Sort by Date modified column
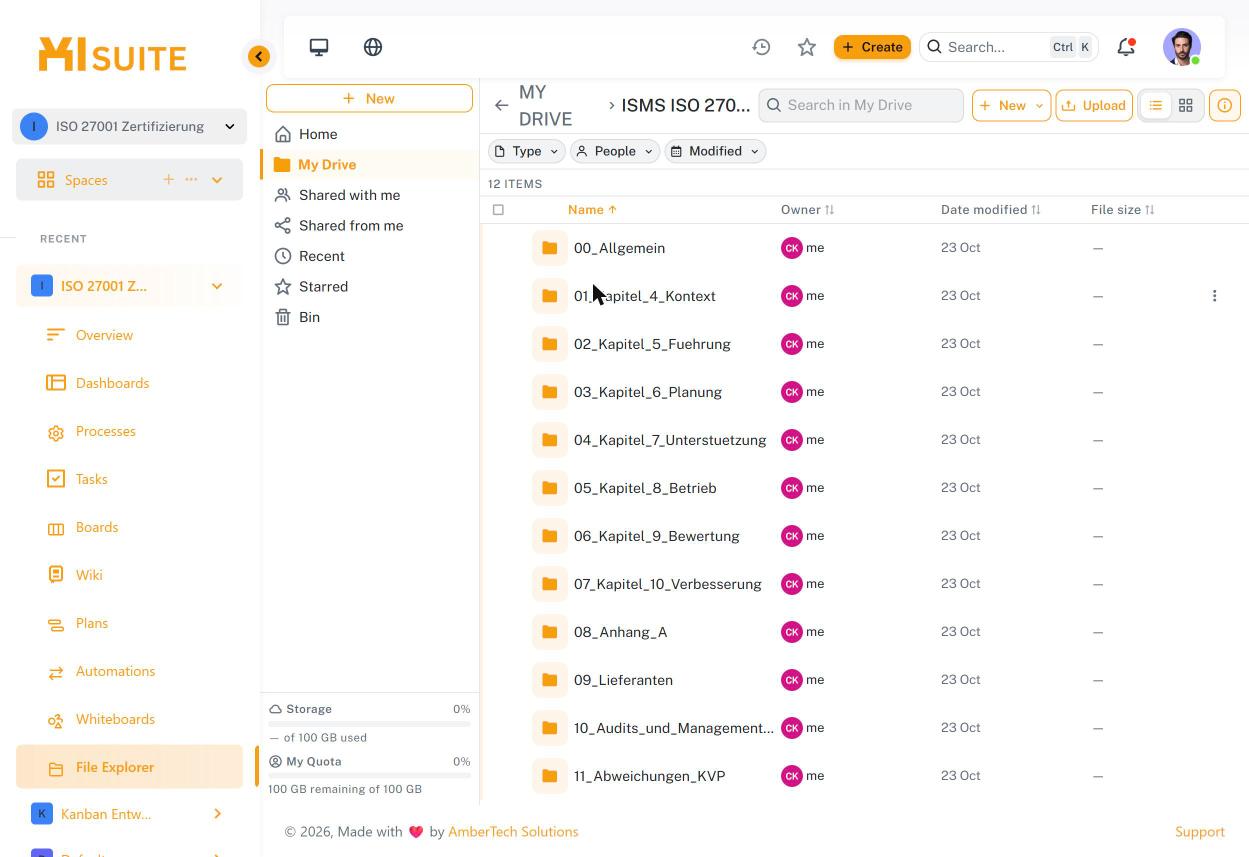 coord(991,210)
